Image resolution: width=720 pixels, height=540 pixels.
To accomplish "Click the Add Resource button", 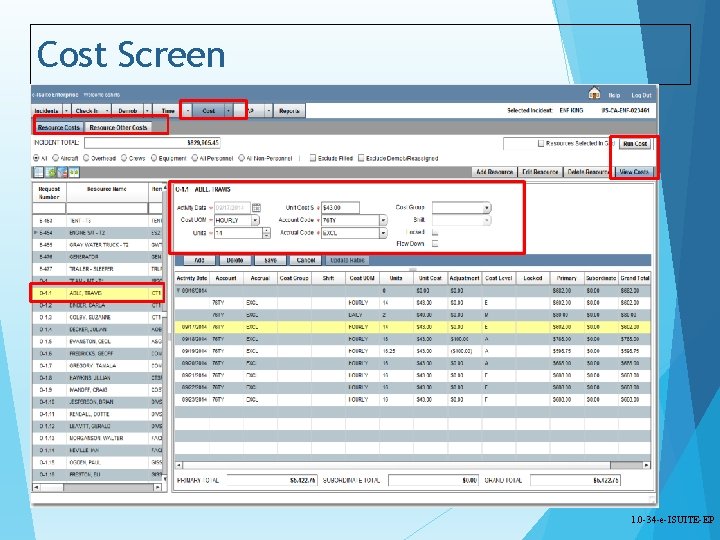I will (494, 172).
